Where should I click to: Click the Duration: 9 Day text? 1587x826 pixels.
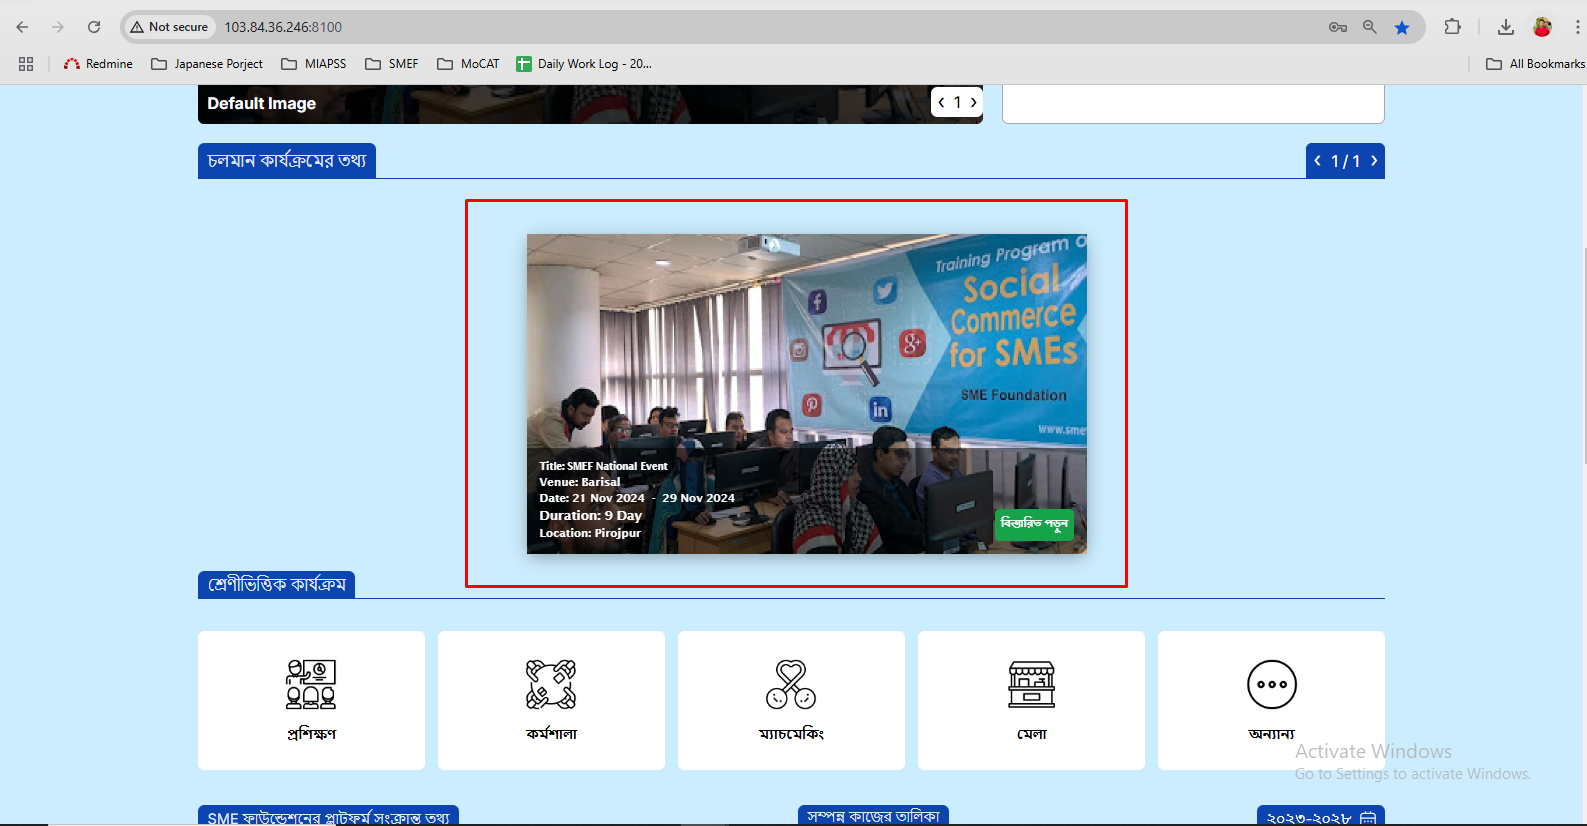tap(590, 516)
